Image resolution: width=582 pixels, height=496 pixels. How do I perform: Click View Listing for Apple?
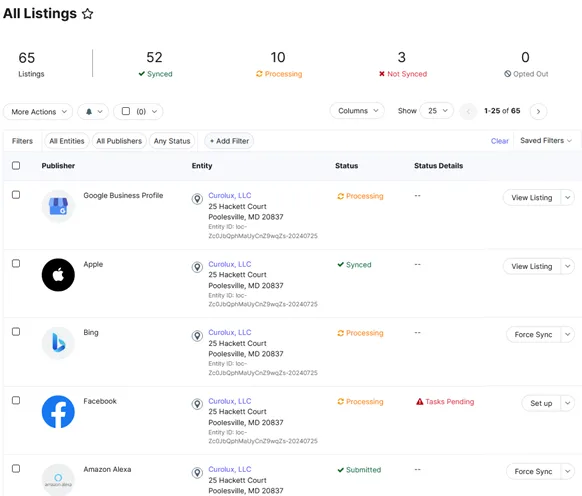(532, 266)
